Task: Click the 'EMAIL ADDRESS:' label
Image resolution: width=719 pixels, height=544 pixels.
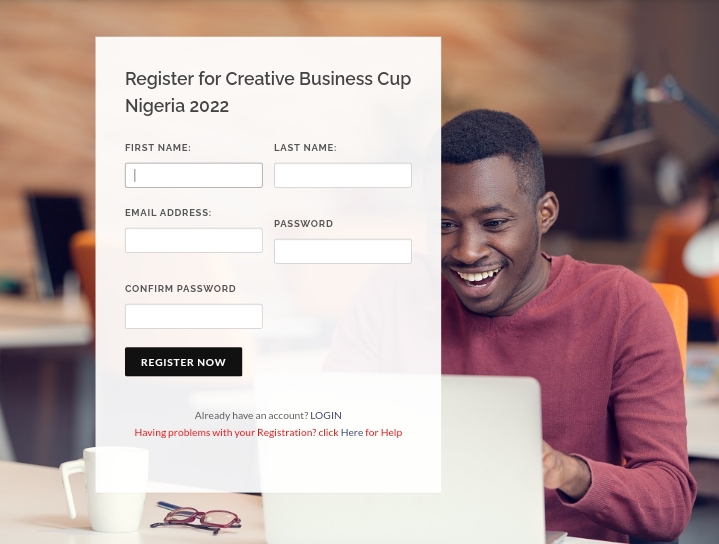Action: (x=168, y=213)
